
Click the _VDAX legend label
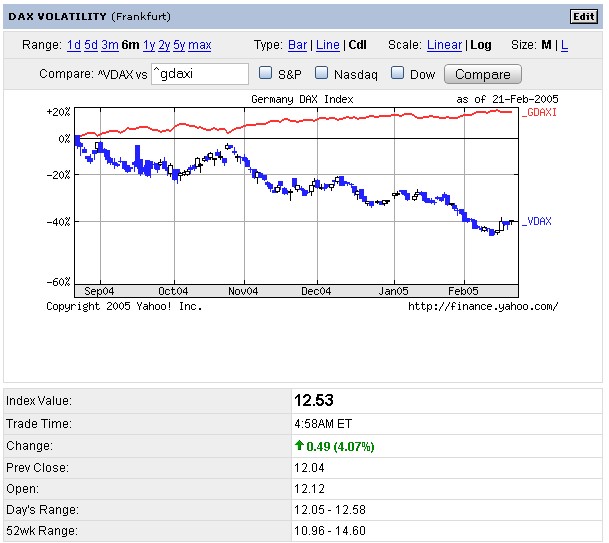click(537, 221)
